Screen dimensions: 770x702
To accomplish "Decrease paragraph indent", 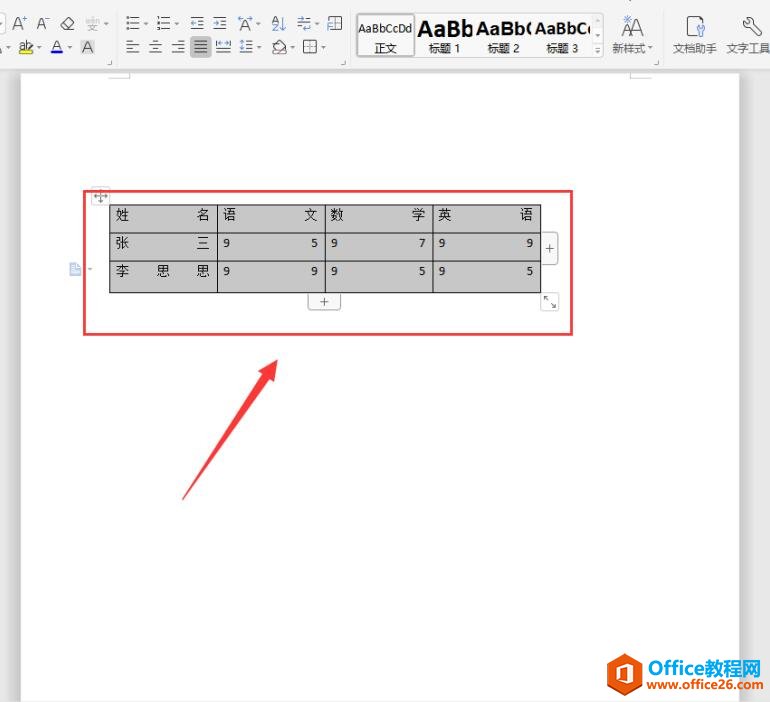I will [x=197, y=23].
